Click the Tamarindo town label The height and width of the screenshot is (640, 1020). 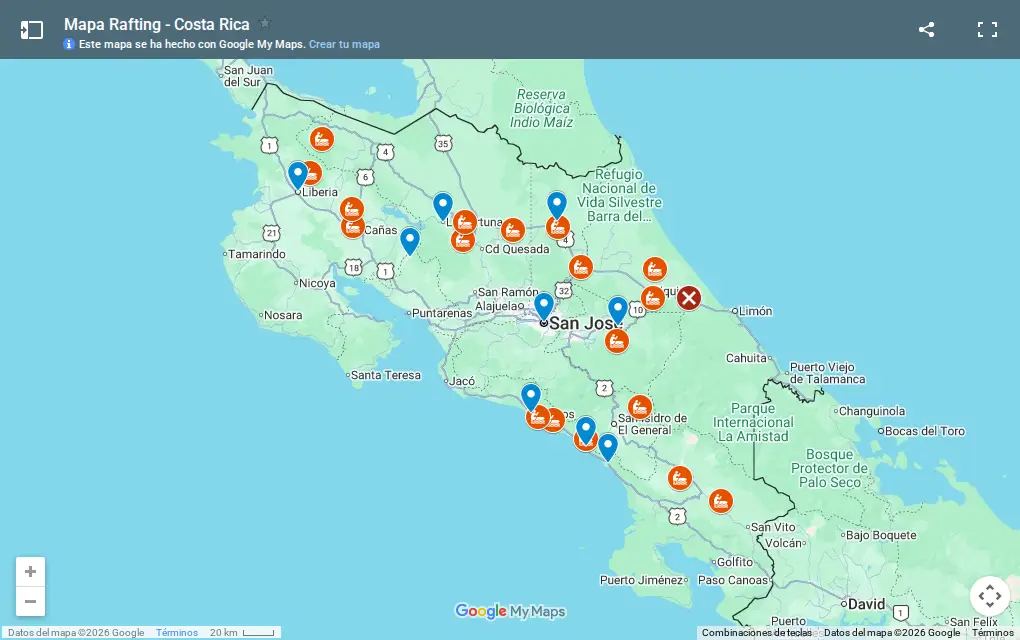tap(256, 254)
